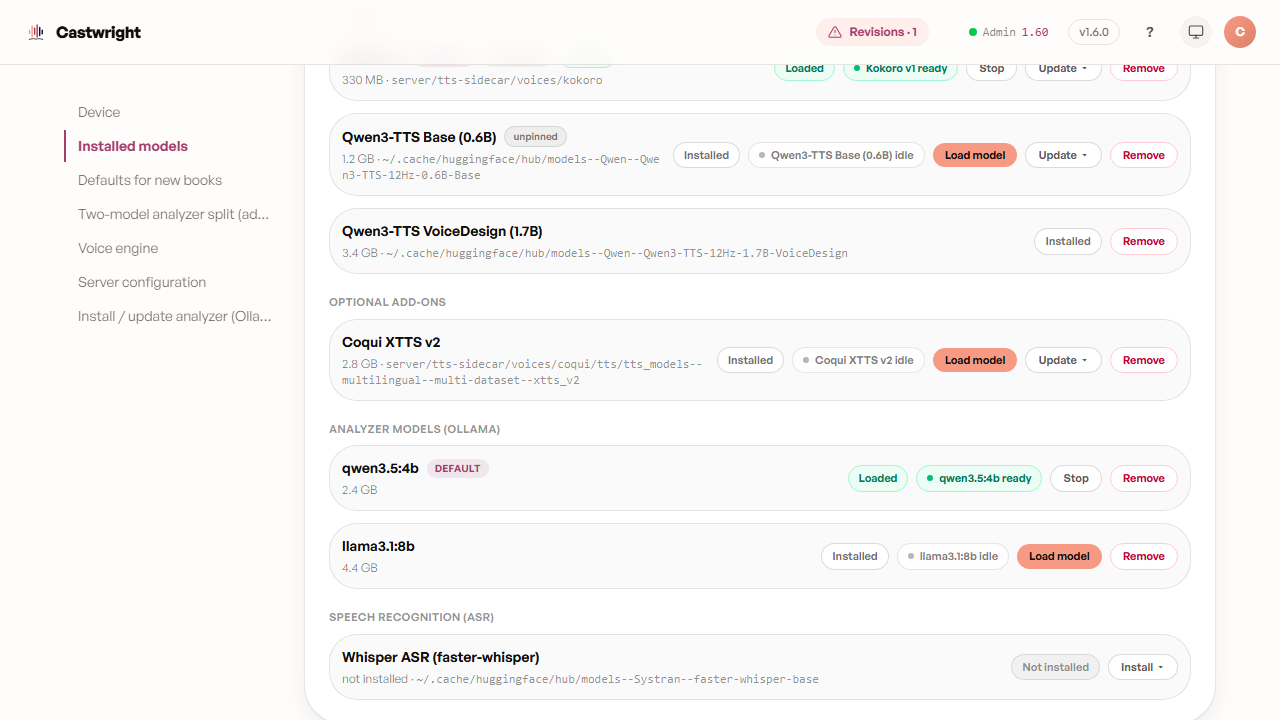Viewport: 1280px width, 720px height.
Task: Click the Kokoro v1 ready status chip
Action: click(x=900, y=69)
